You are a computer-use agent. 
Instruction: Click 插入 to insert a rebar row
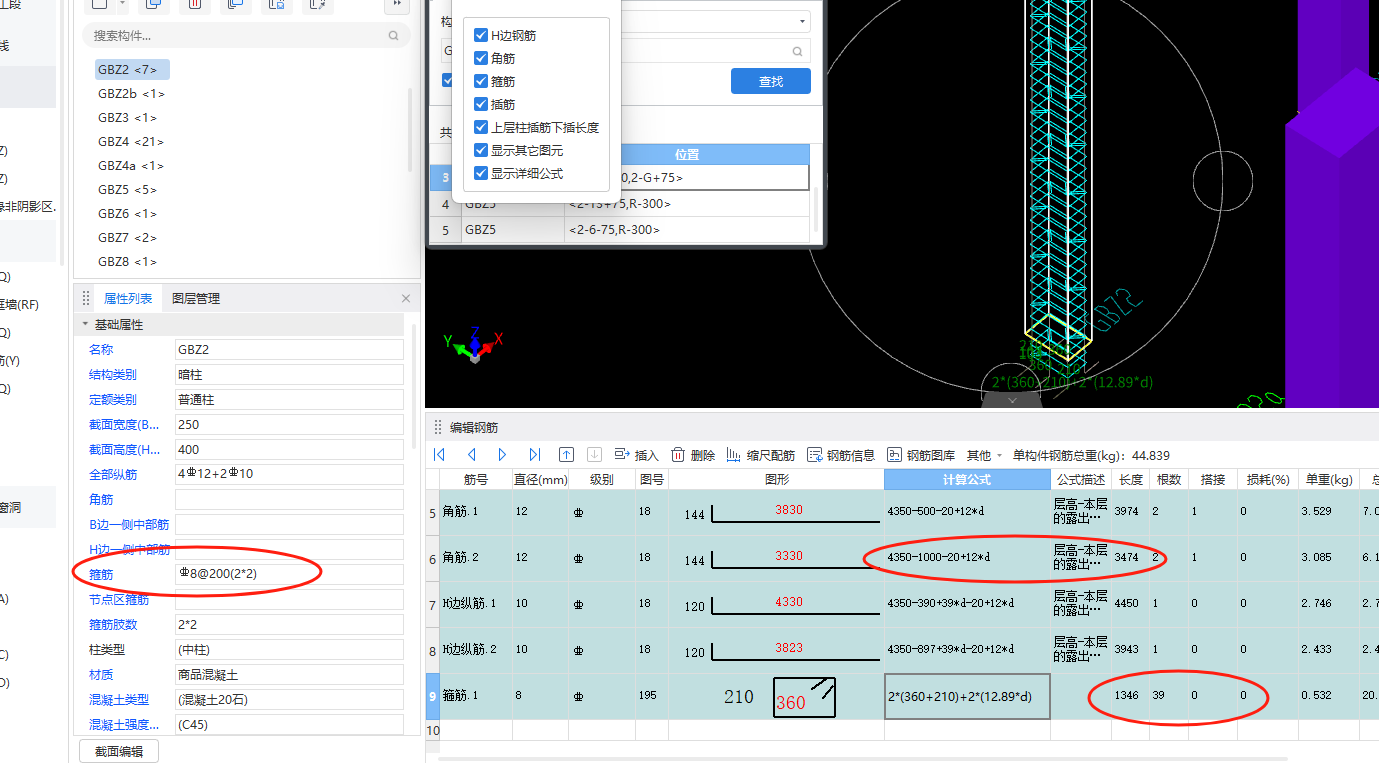(x=636, y=455)
